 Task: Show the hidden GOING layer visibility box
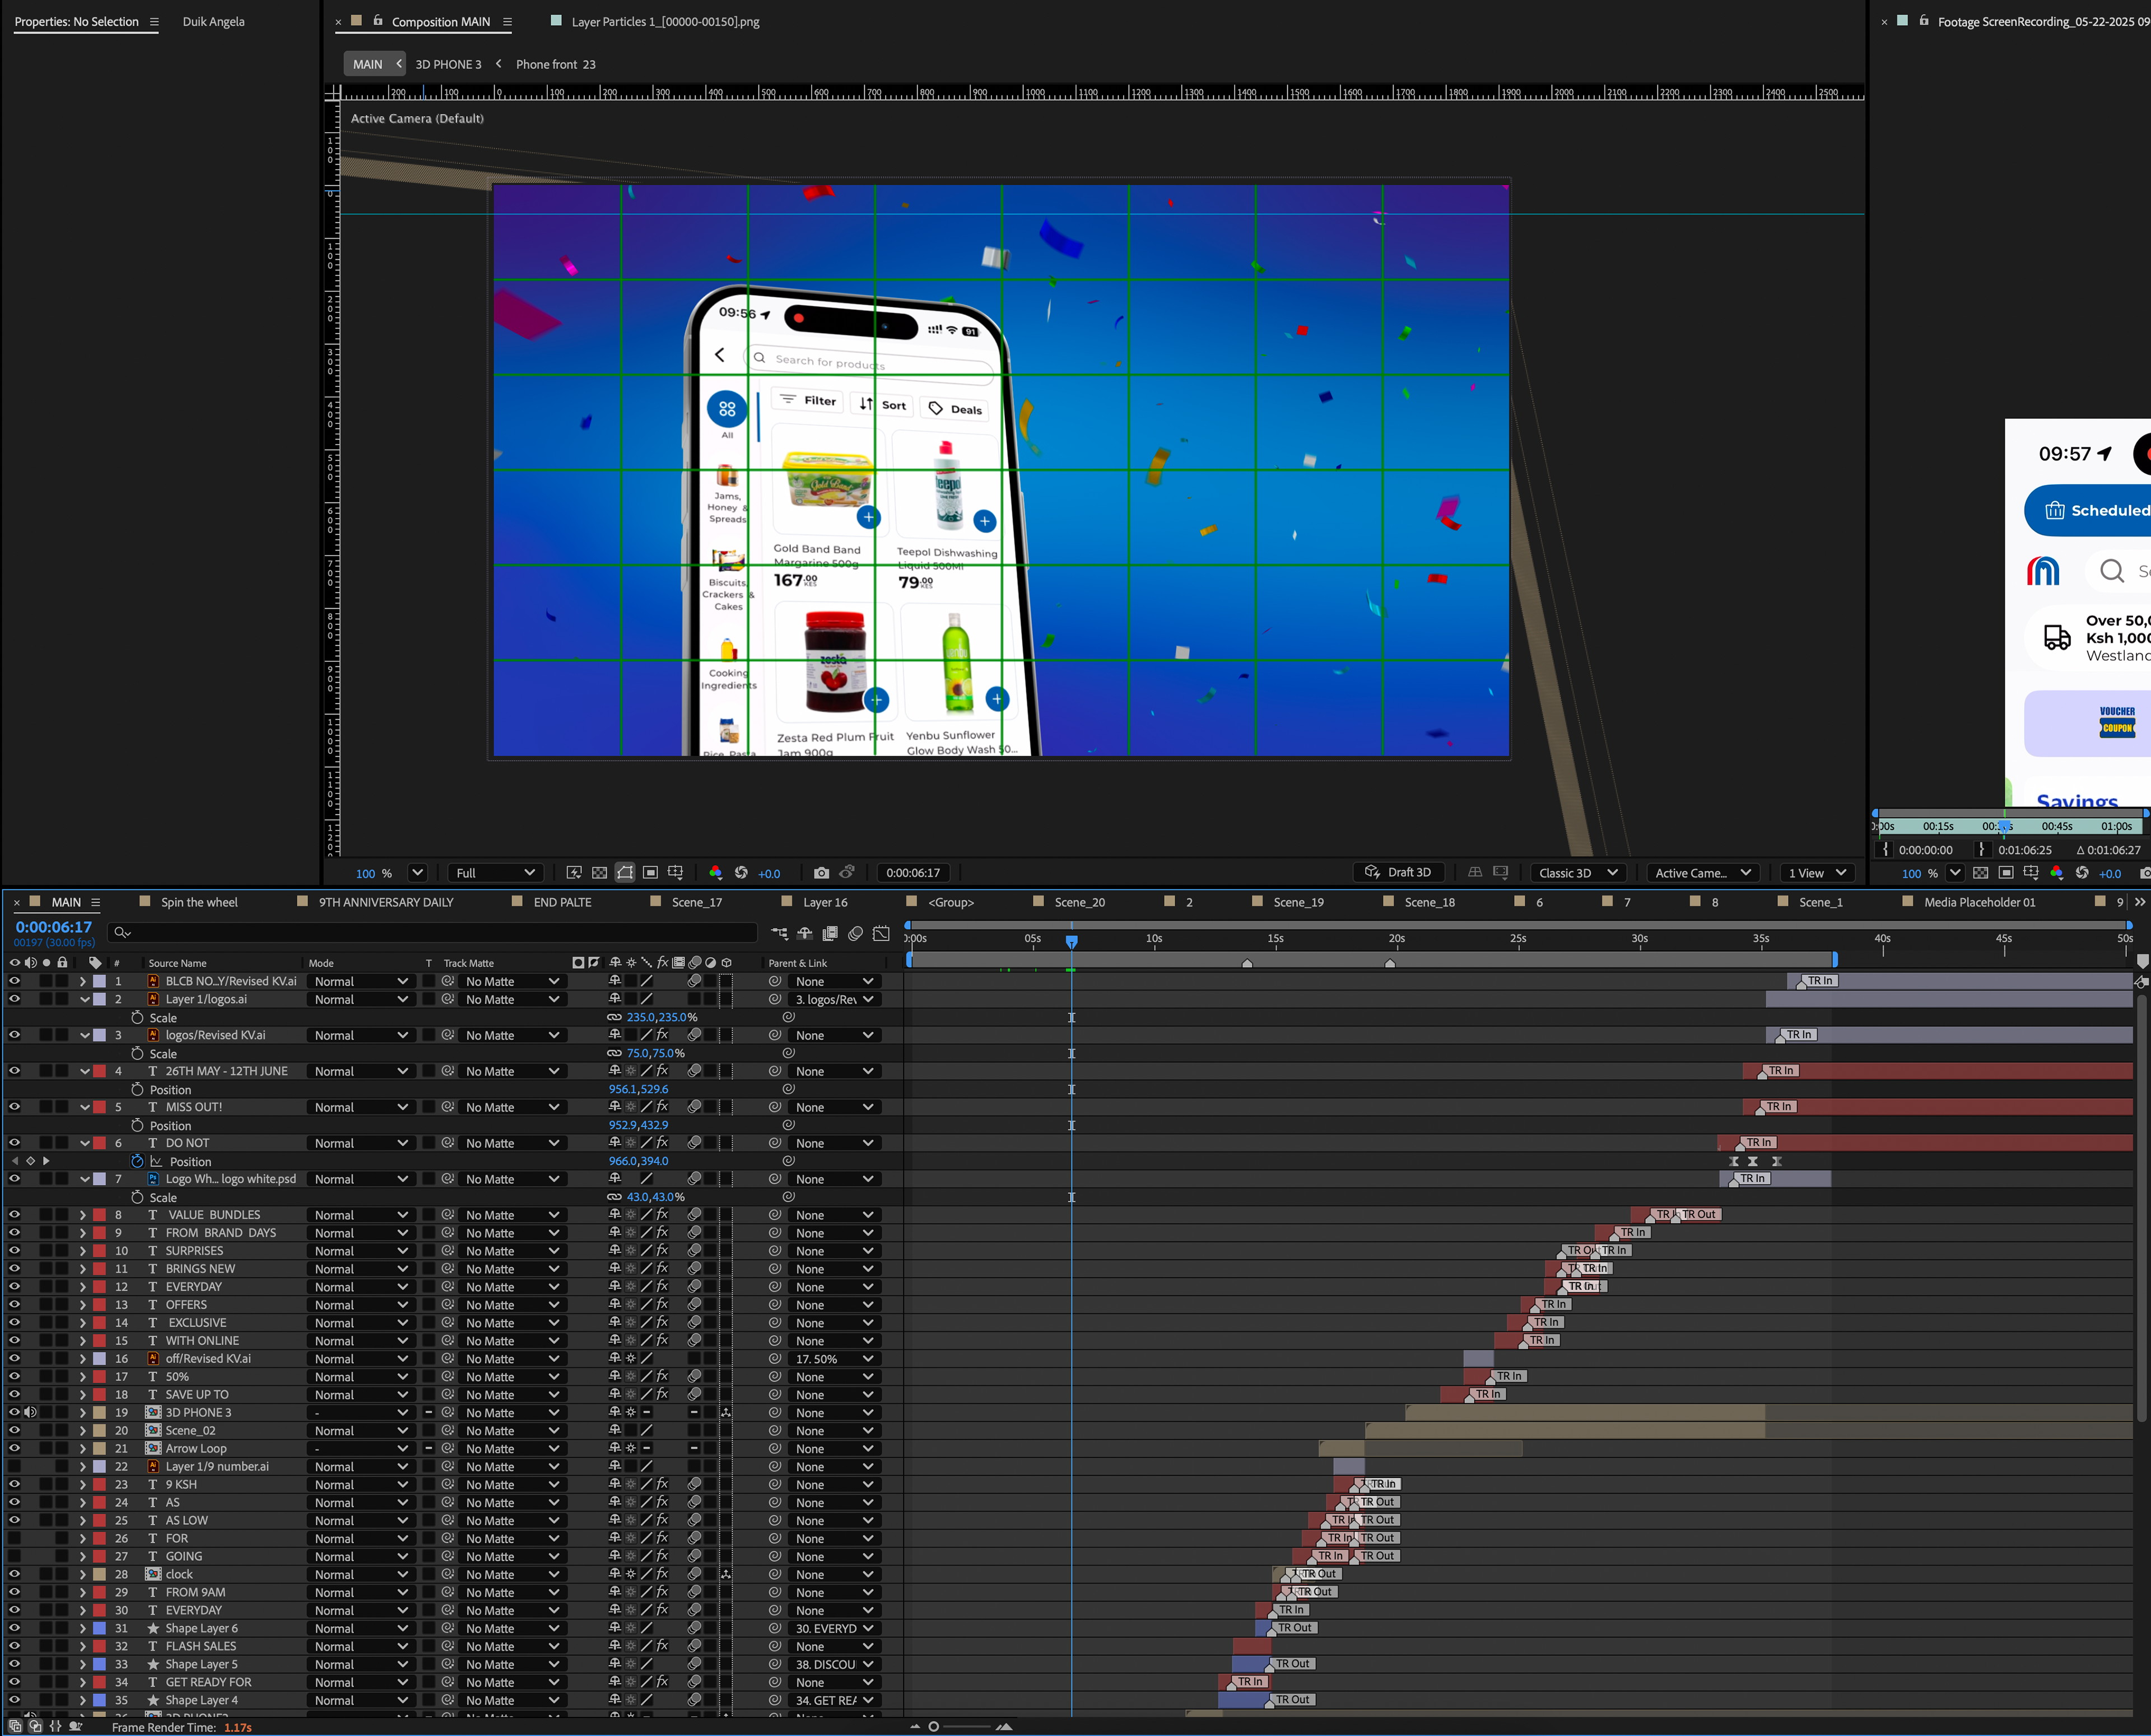(x=14, y=1556)
